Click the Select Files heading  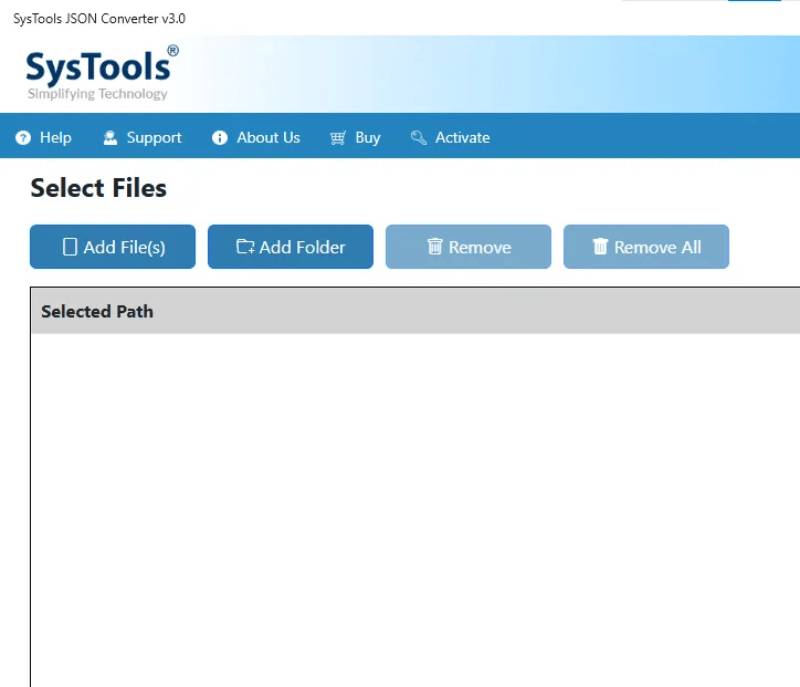(98, 188)
